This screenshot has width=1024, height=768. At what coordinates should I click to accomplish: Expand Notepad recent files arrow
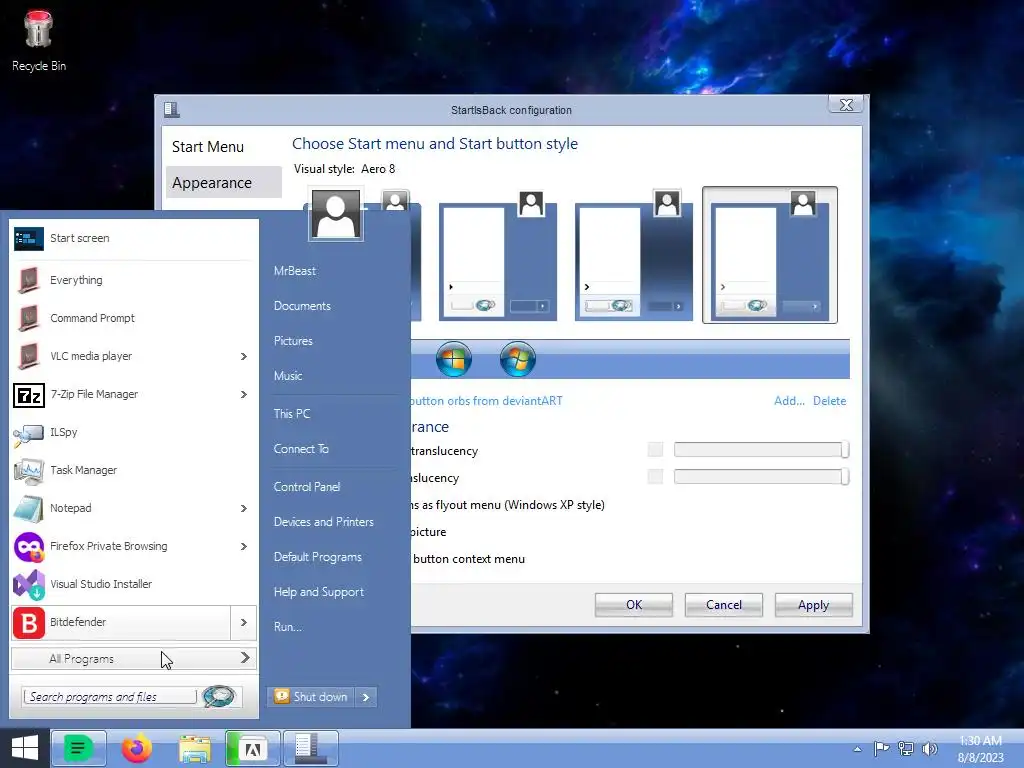[244, 508]
